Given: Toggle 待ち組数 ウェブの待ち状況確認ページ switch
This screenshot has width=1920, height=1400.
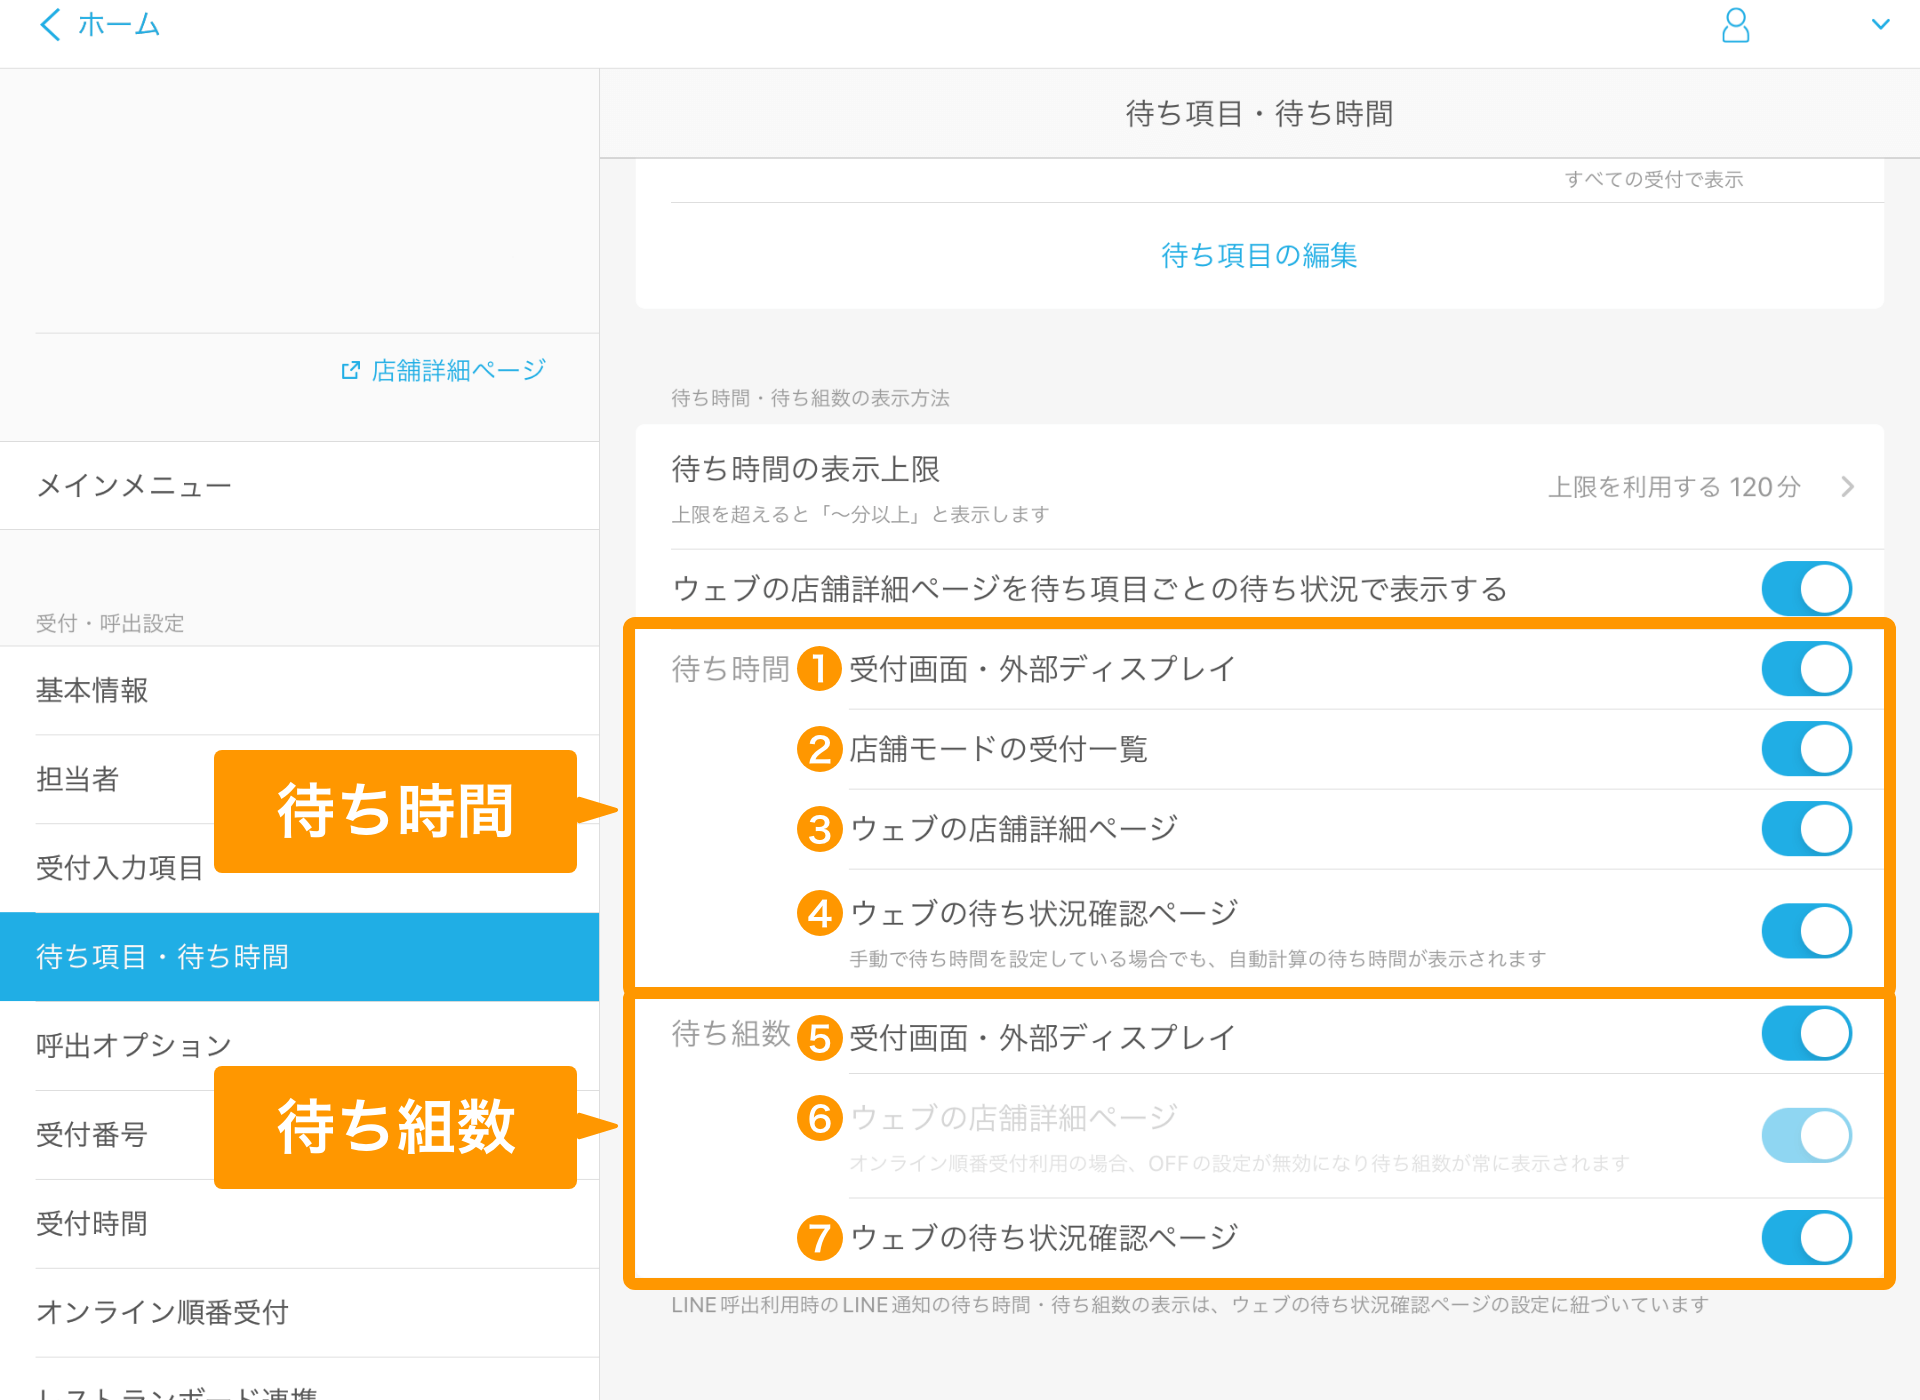Looking at the screenshot, I should (1805, 1238).
